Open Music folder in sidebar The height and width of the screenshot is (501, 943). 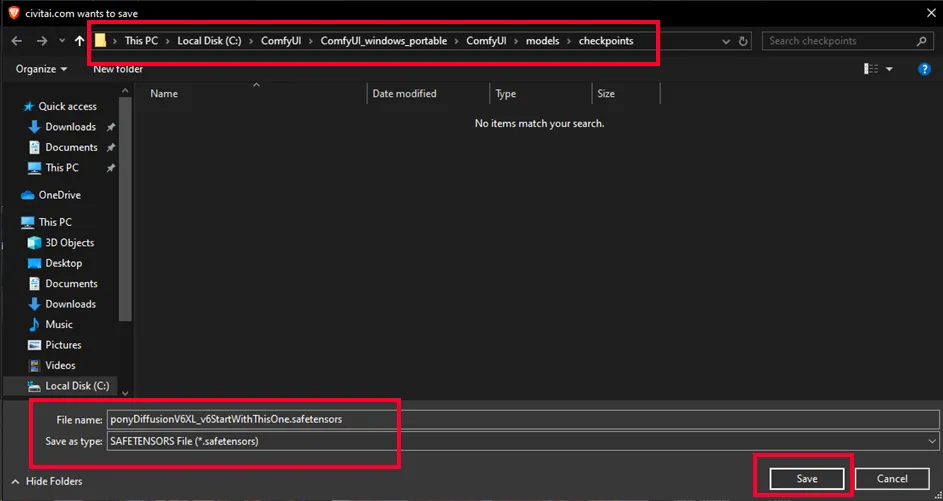[51, 324]
